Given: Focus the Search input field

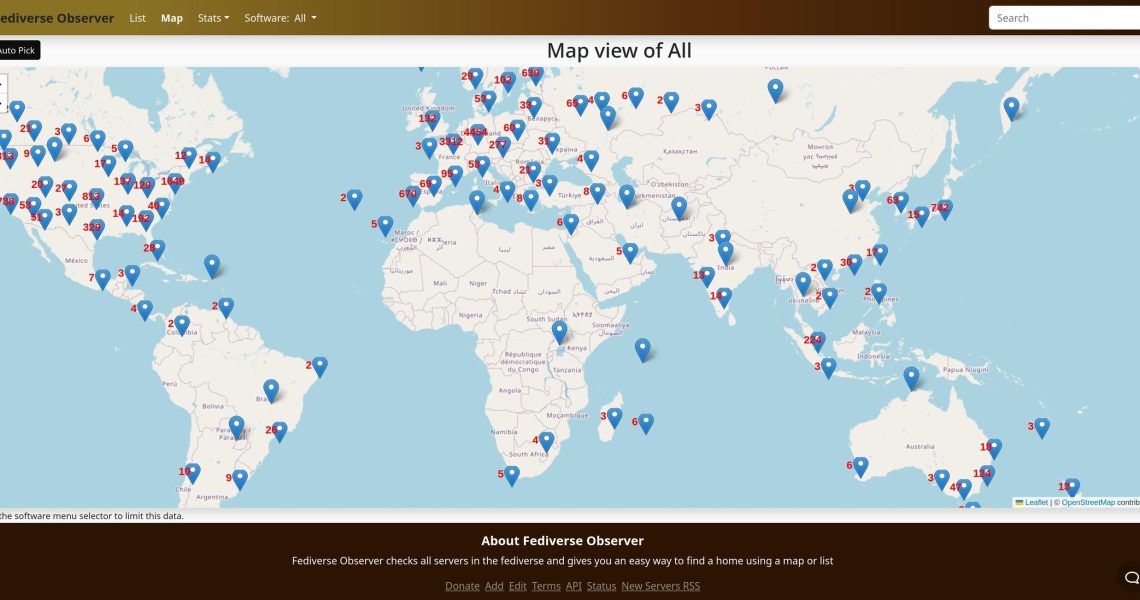Looking at the screenshot, I should click(1064, 18).
